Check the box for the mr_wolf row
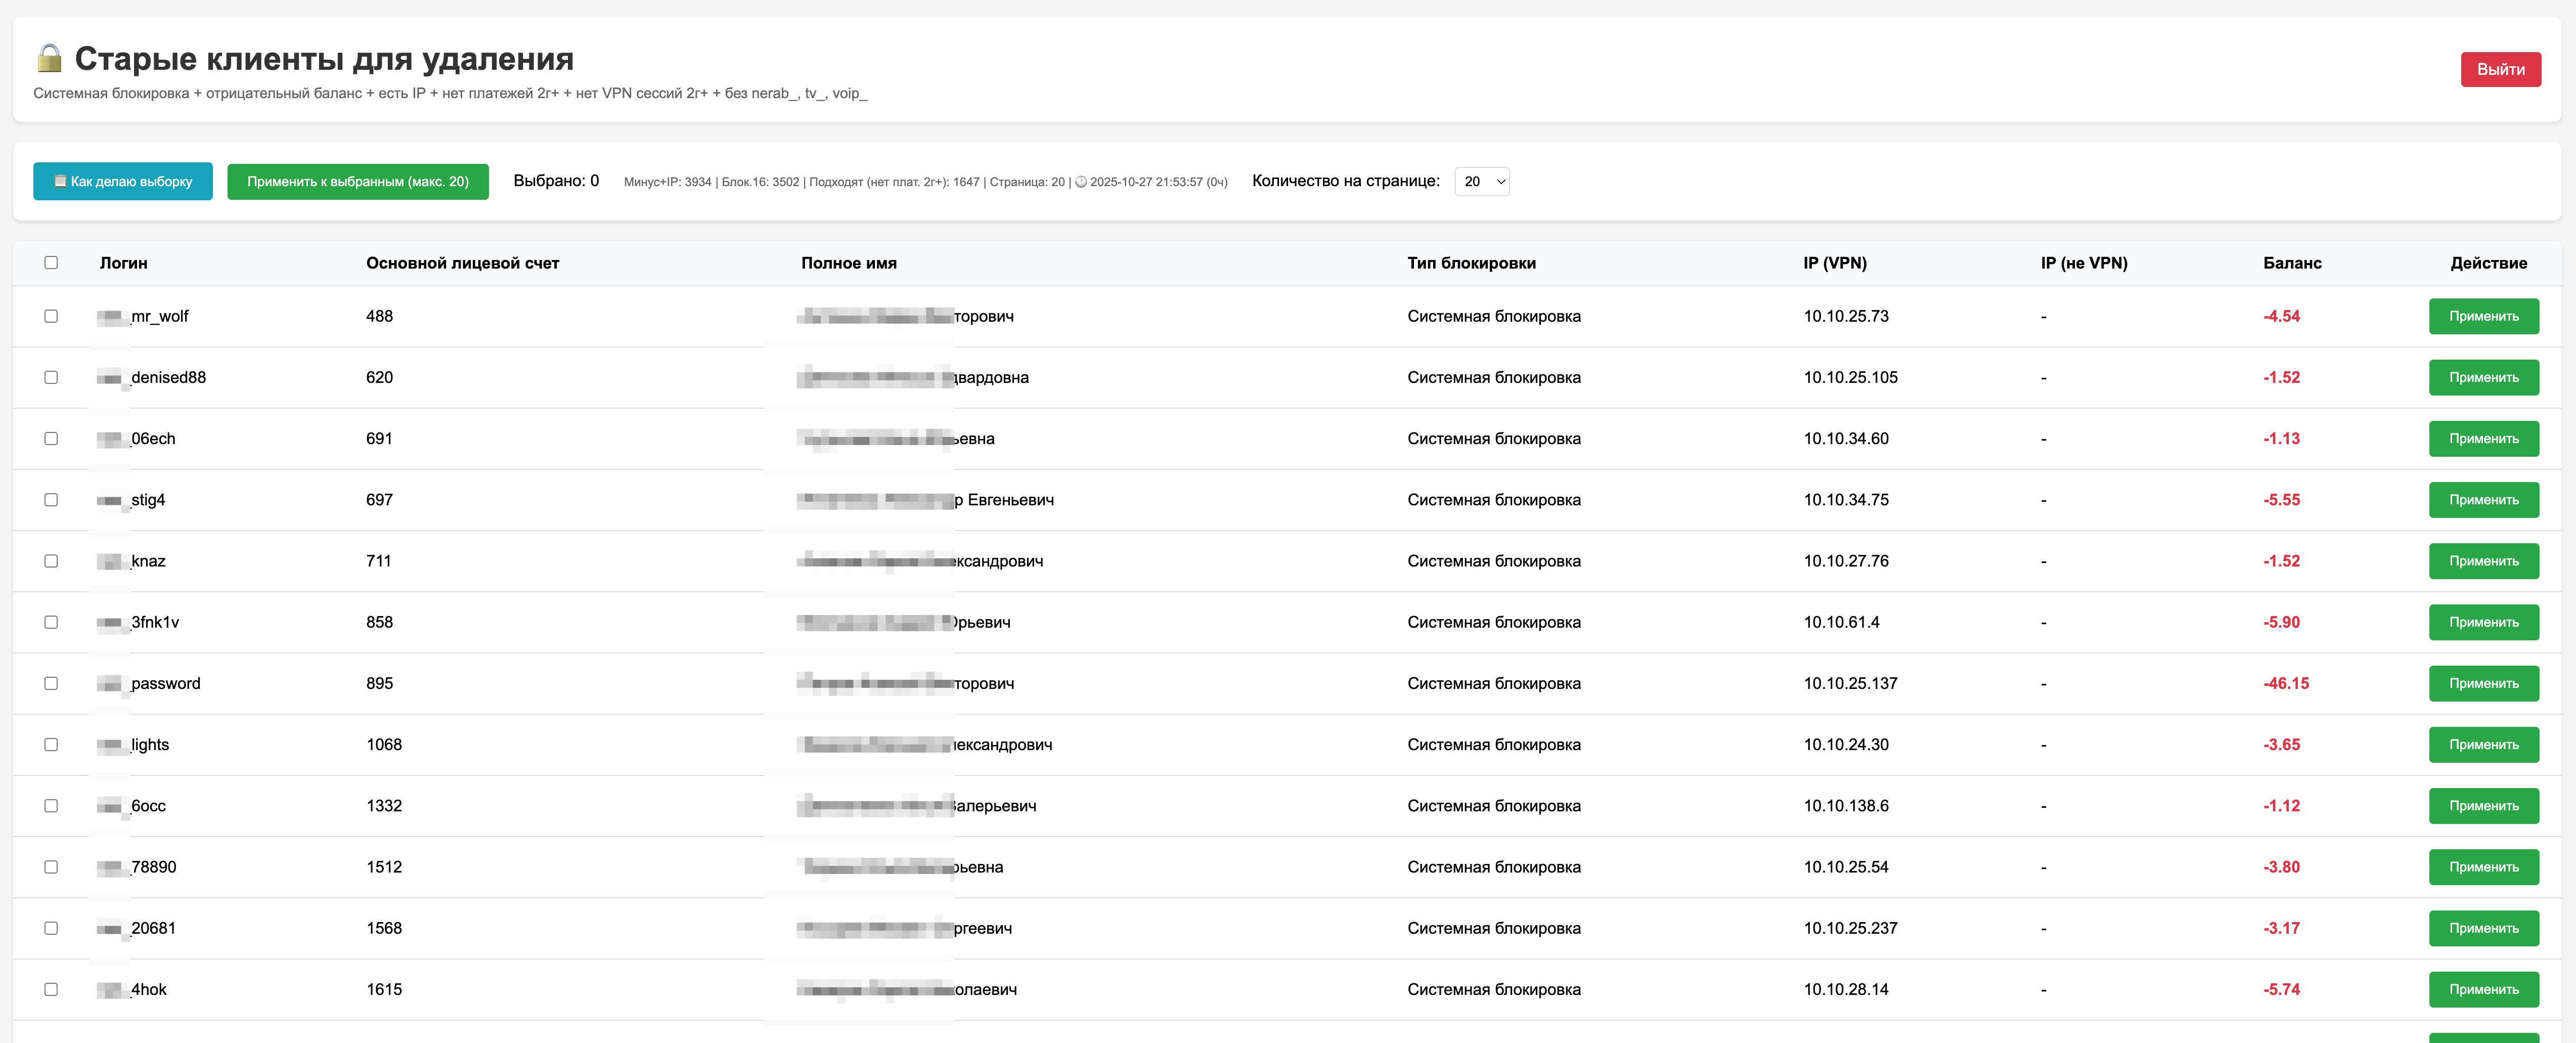 click(x=51, y=316)
